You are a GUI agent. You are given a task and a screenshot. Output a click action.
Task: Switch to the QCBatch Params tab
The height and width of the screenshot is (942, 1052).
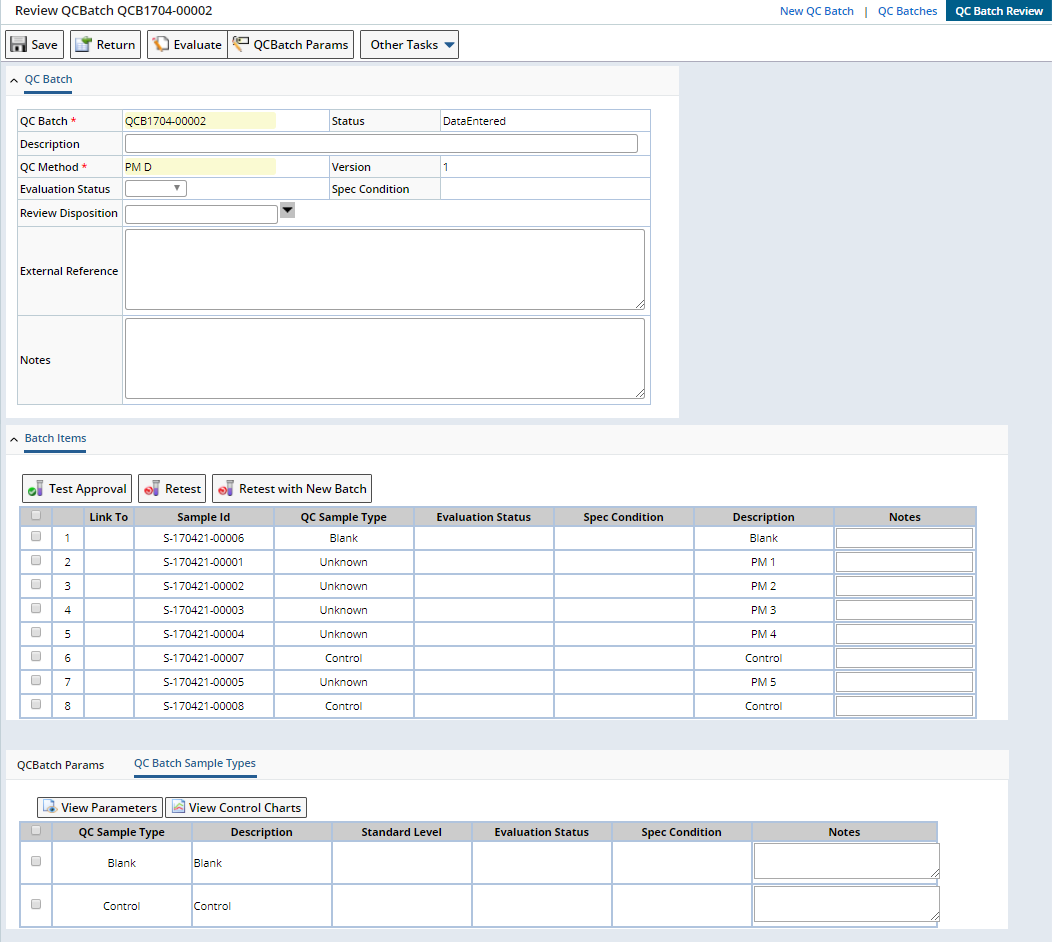pyautogui.click(x=60, y=765)
